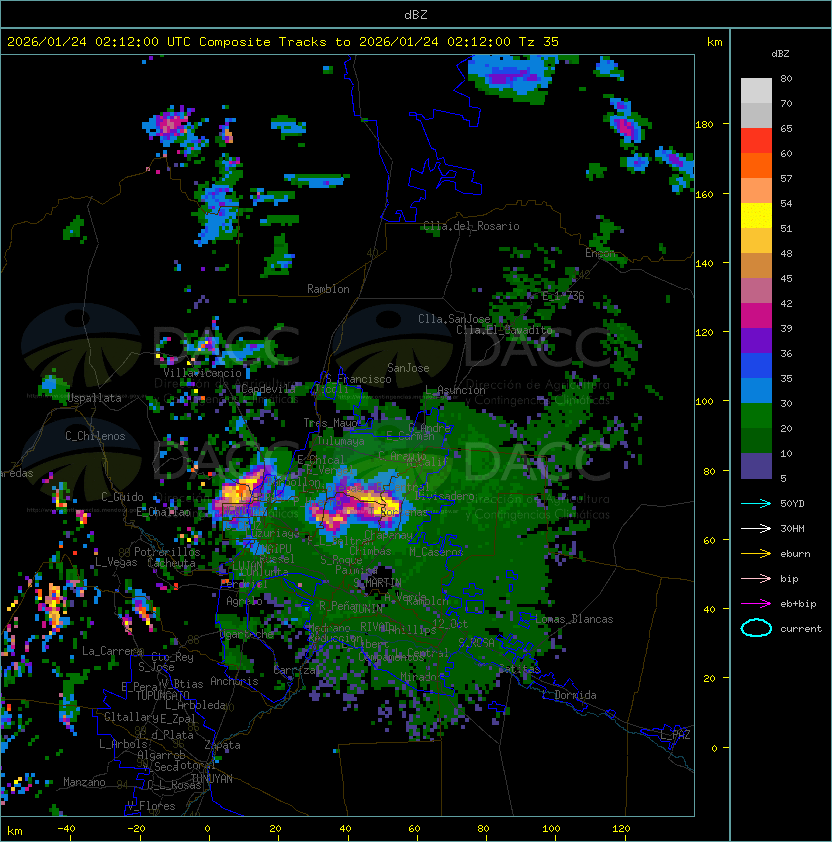Select the slate violet 5-10 dBZ swatch
Image resolution: width=832 pixels, height=842 pixels.
pyautogui.click(x=756, y=466)
